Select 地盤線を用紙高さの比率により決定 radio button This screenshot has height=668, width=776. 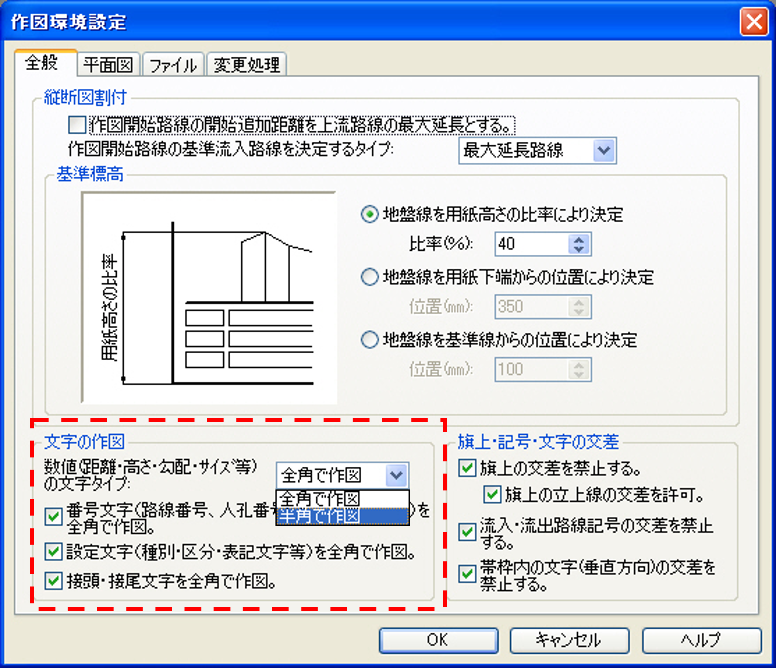(x=370, y=215)
